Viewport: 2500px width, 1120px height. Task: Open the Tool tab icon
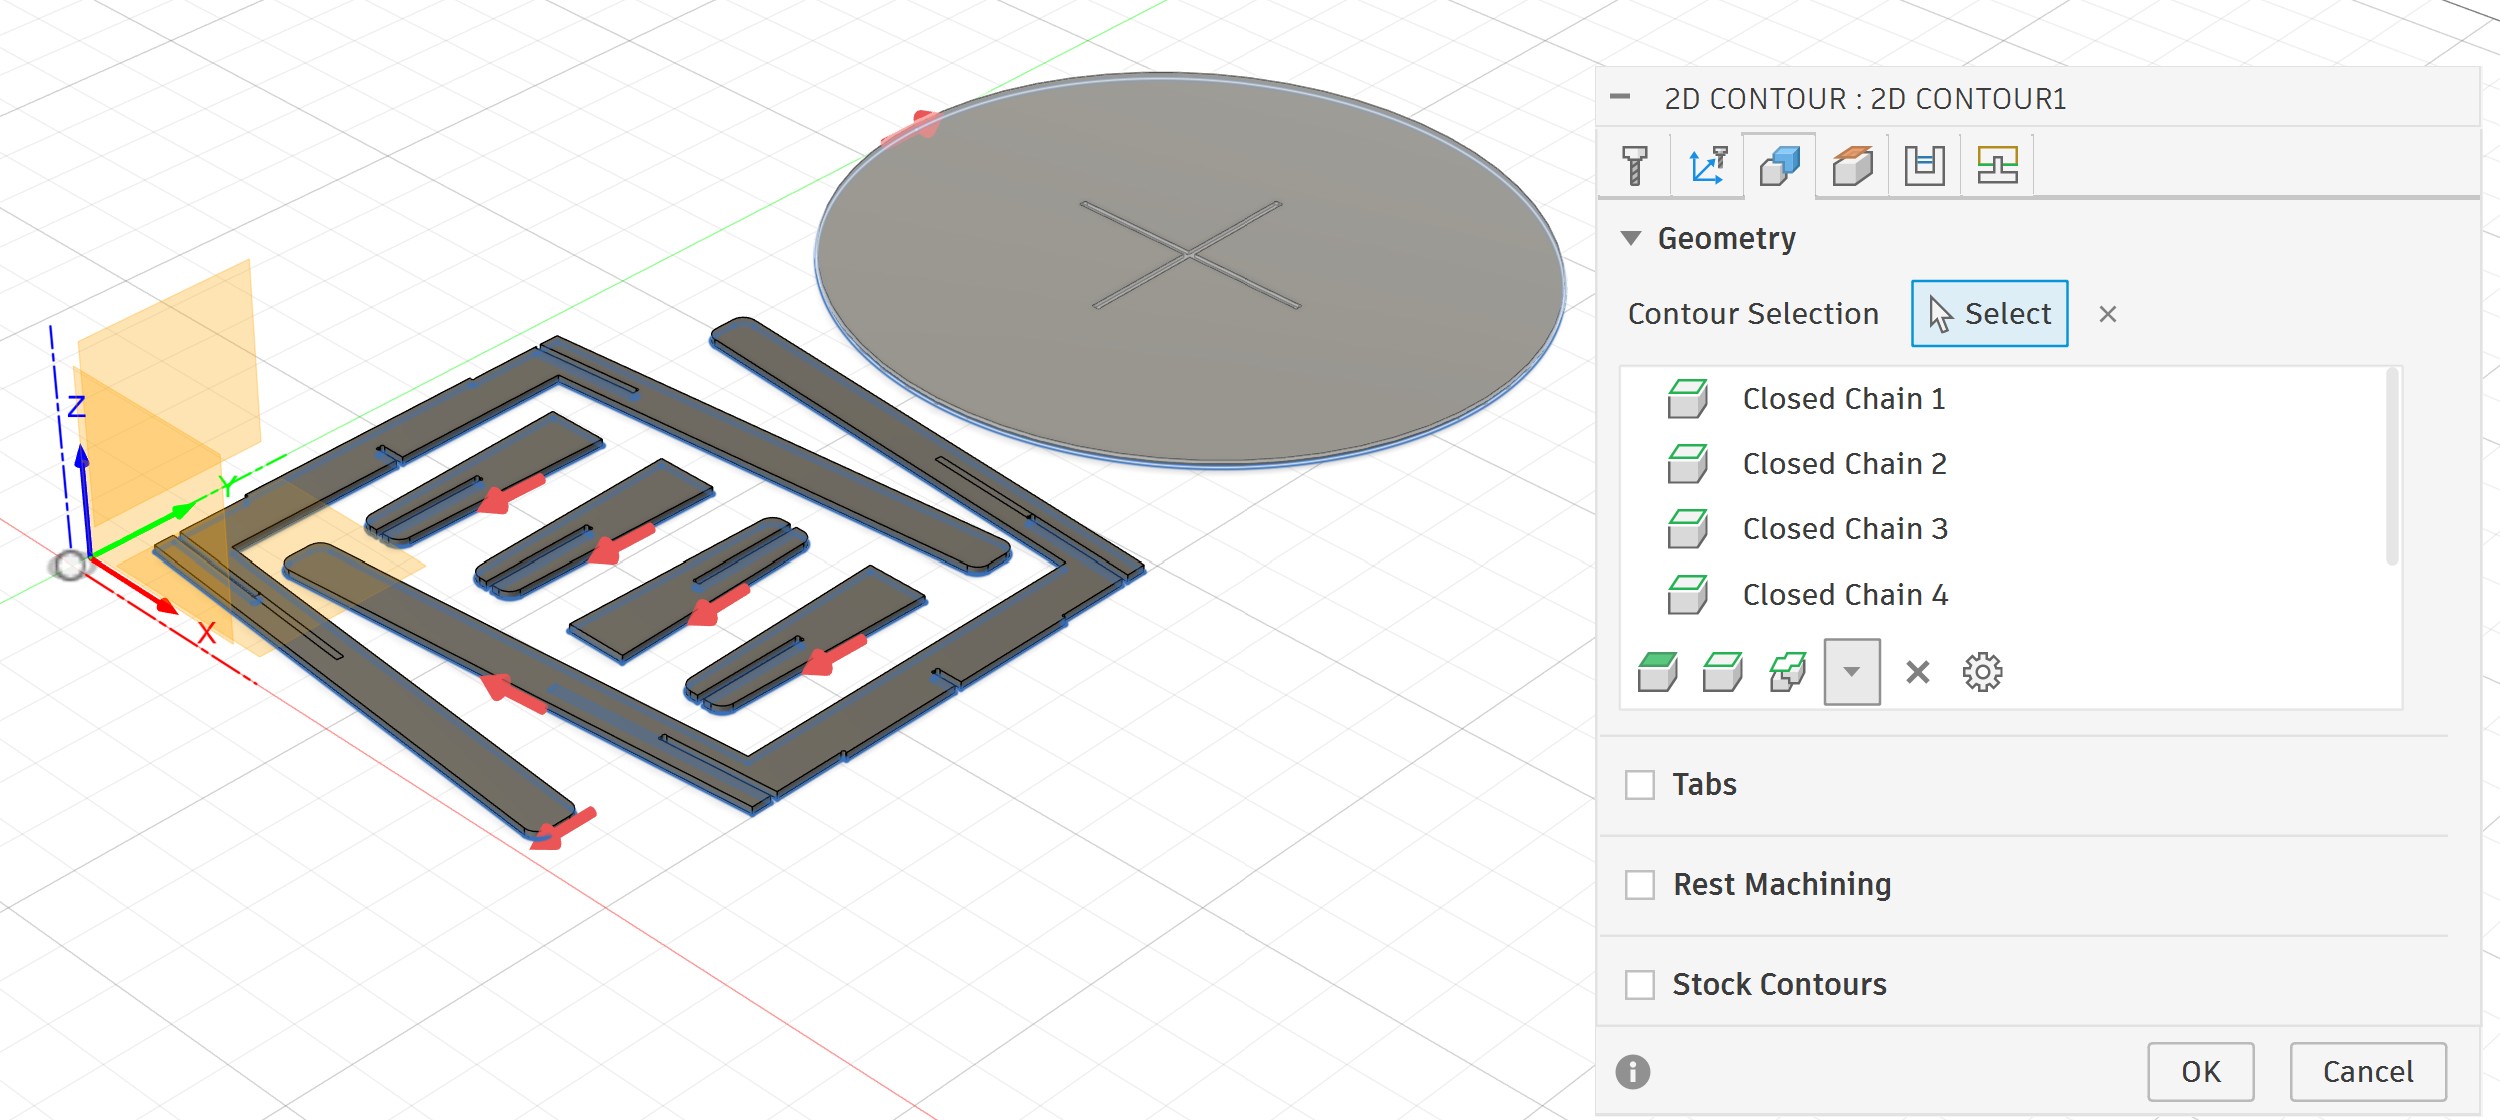(1634, 166)
